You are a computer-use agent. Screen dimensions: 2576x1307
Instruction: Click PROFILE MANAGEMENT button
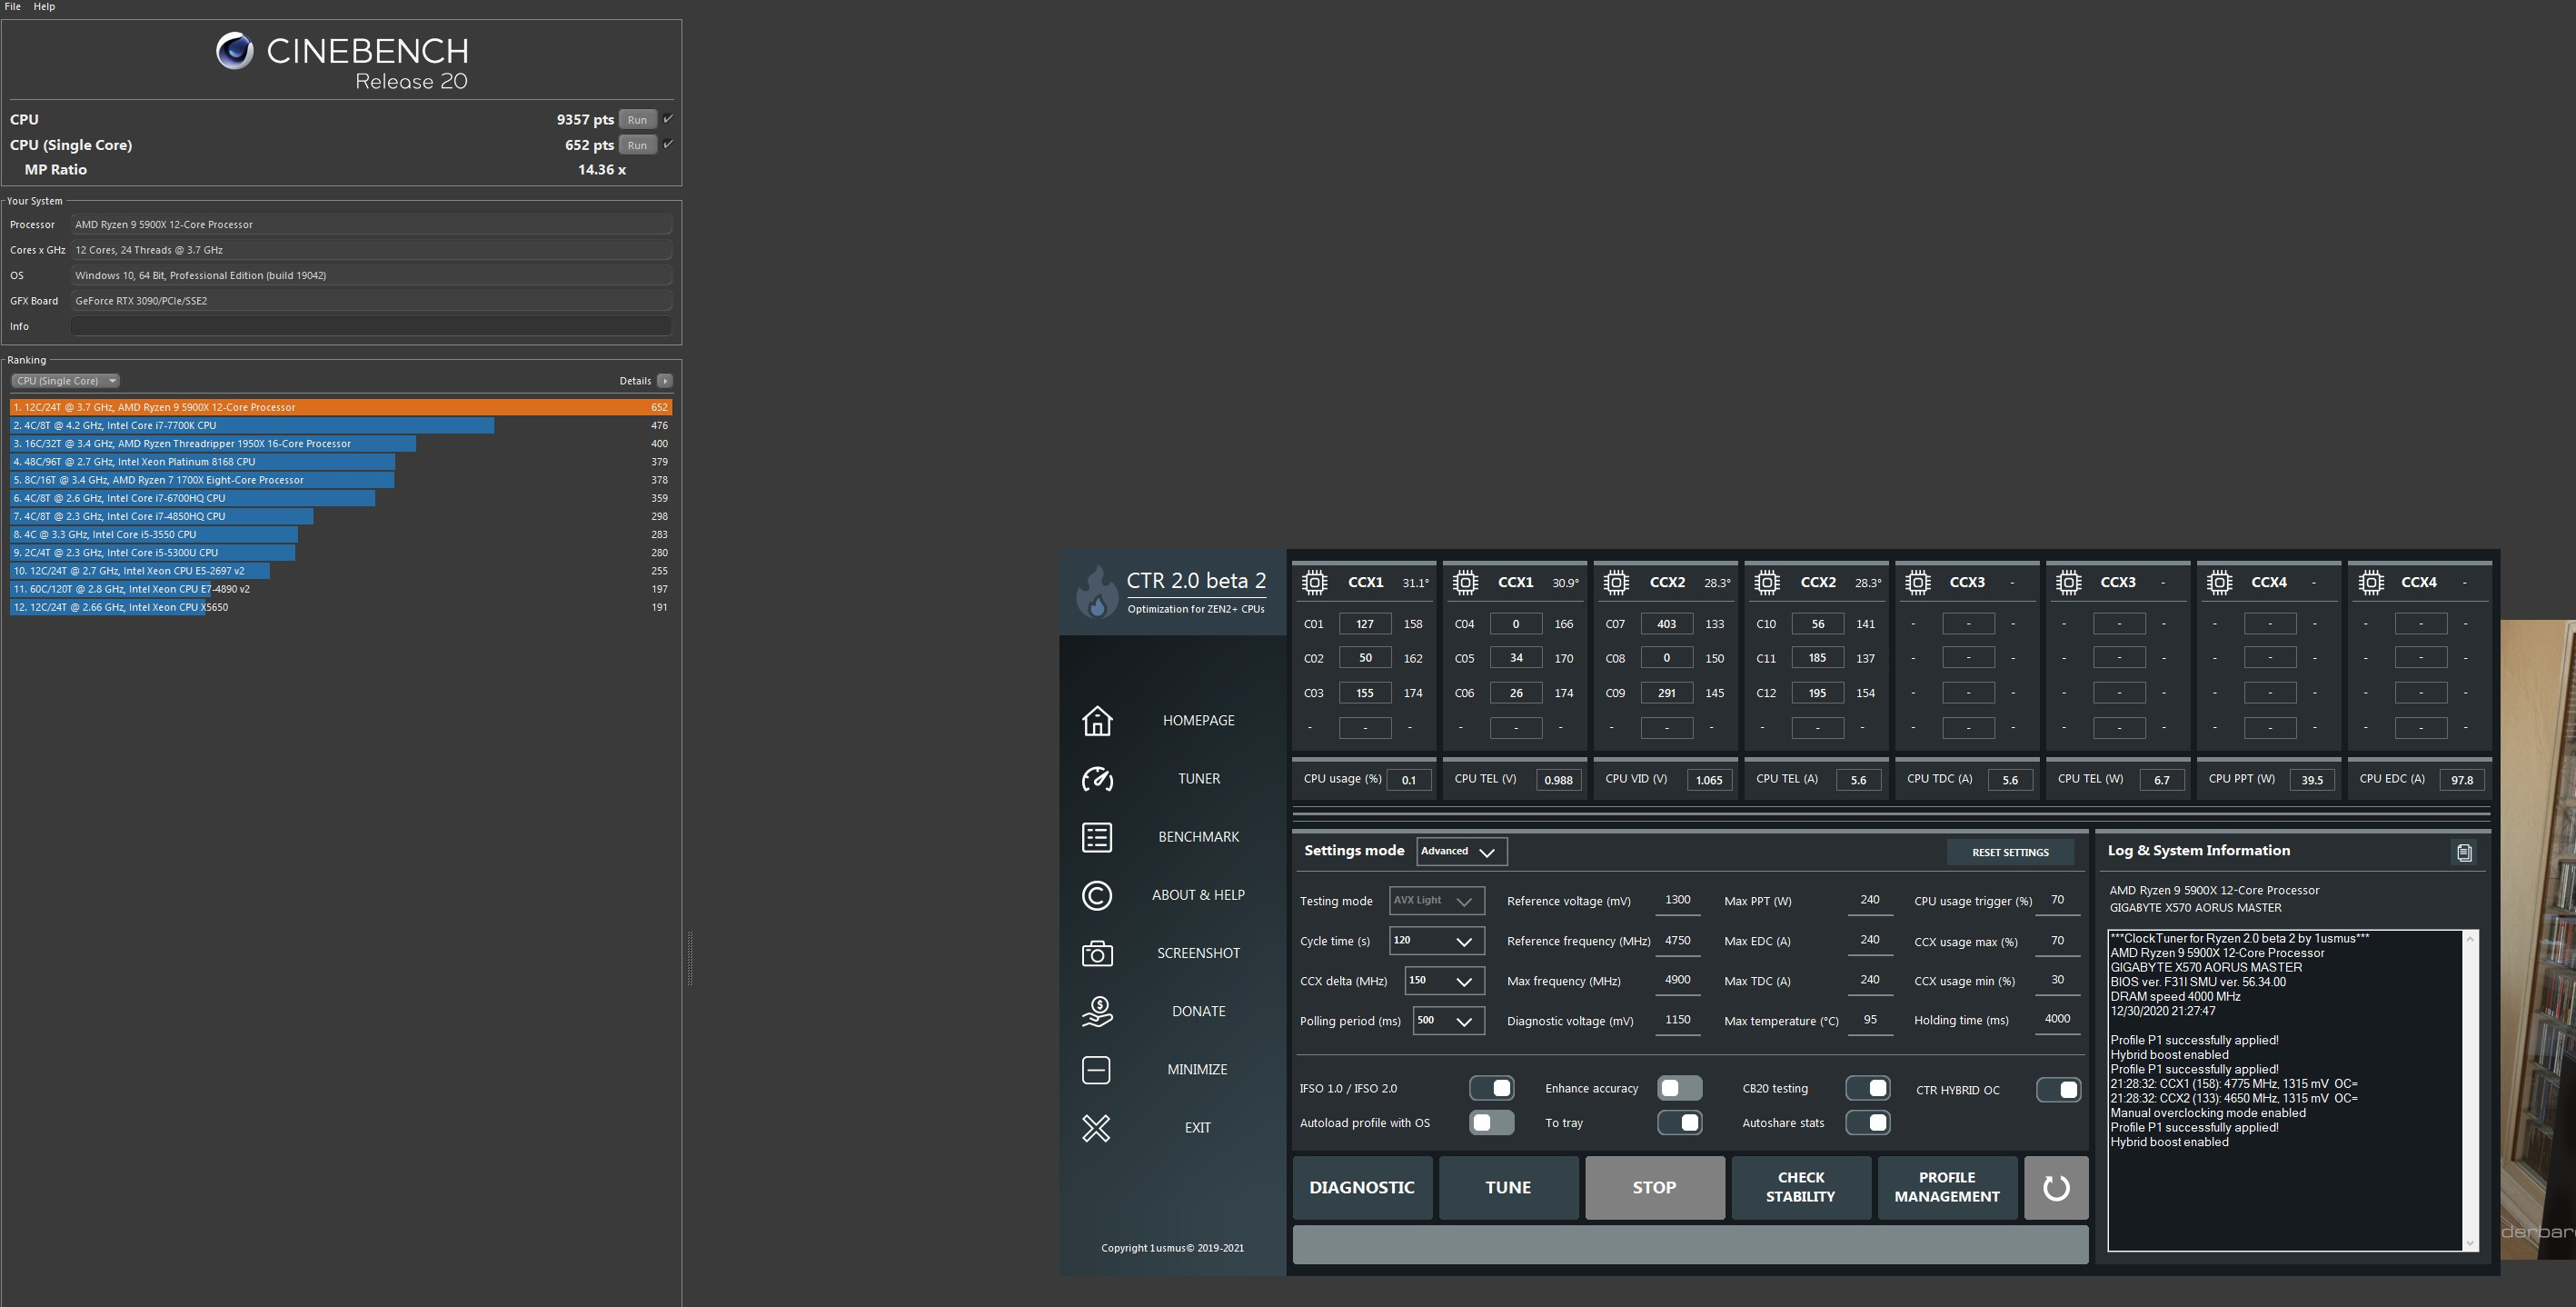[1946, 1188]
